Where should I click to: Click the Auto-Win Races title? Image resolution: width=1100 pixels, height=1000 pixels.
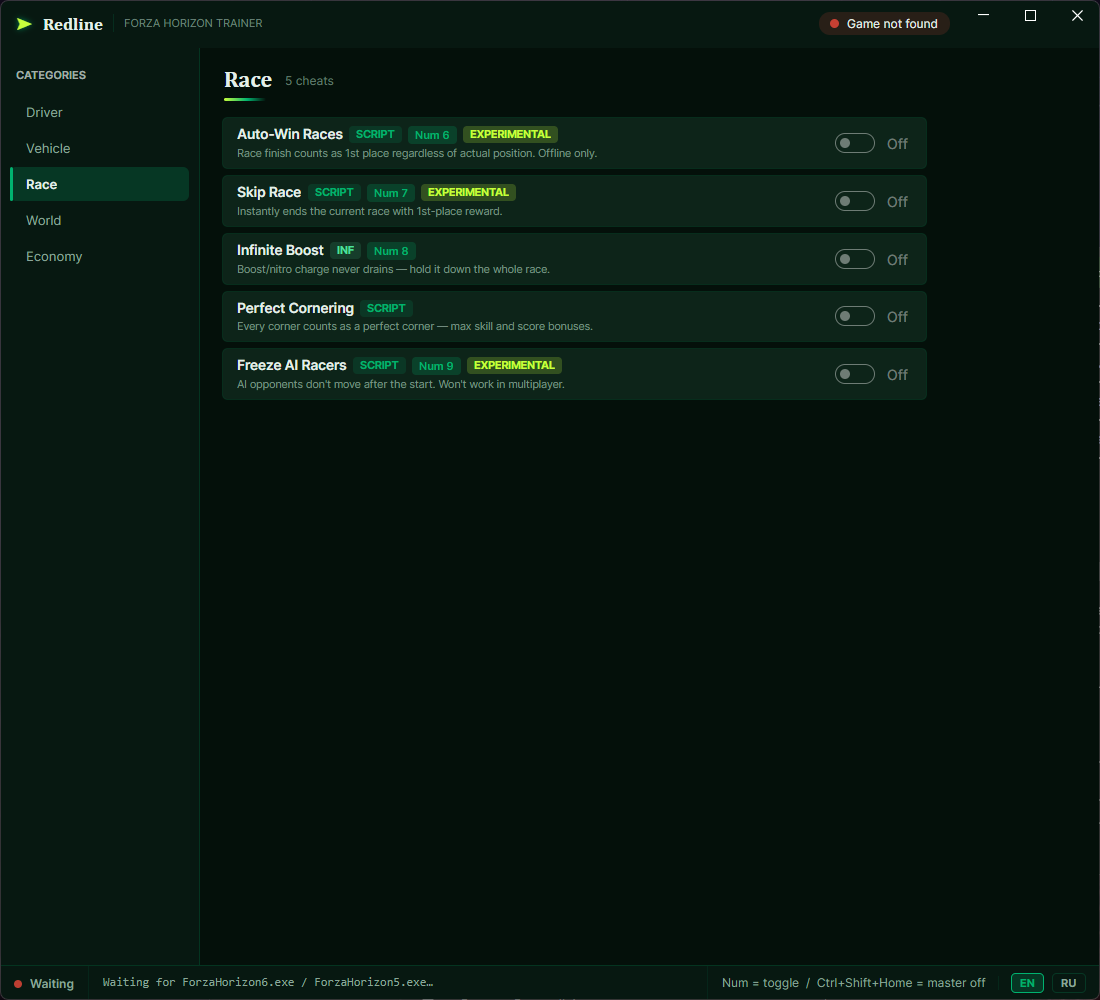point(290,134)
